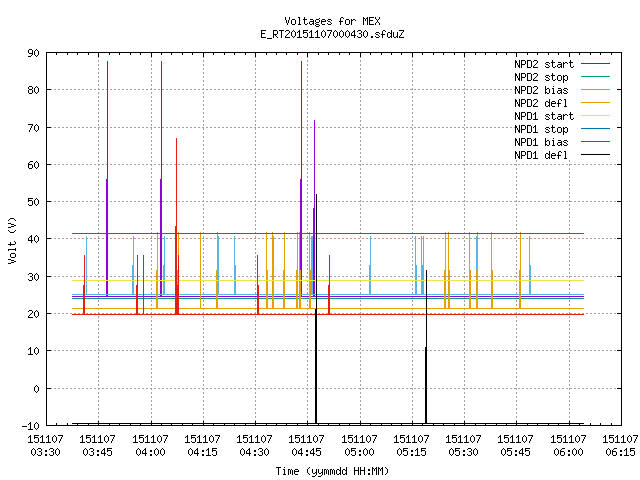Click the x-axis tick label 06:15
Image resolution: width=640 pixels, height=480 pixels.
point(620,452)
